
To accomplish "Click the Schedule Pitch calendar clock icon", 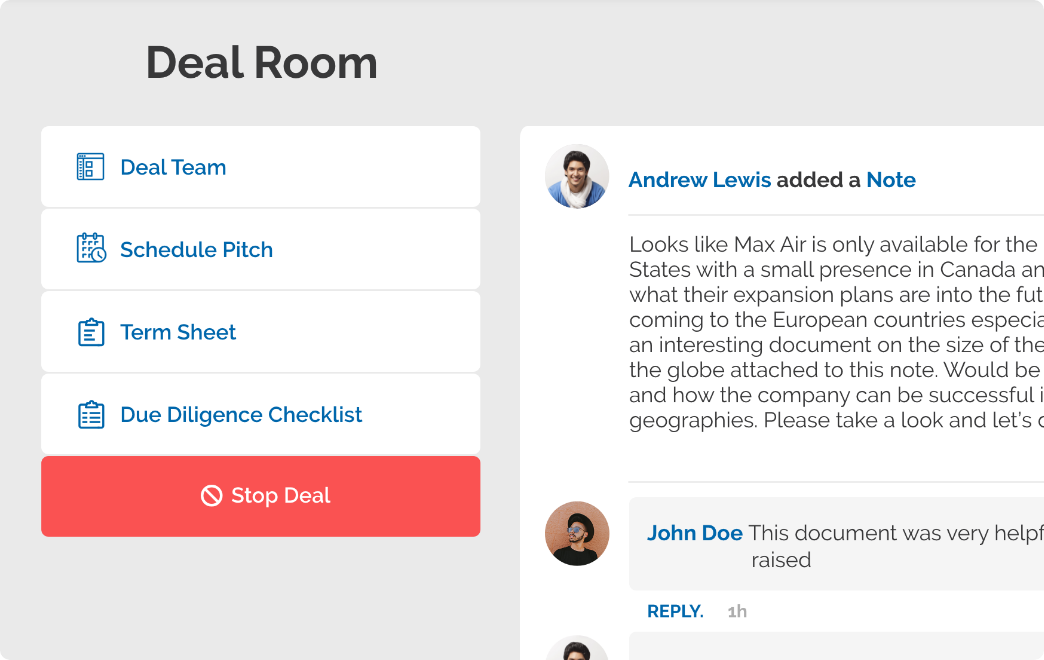I will pyautogui.click(x=91, y=249).
